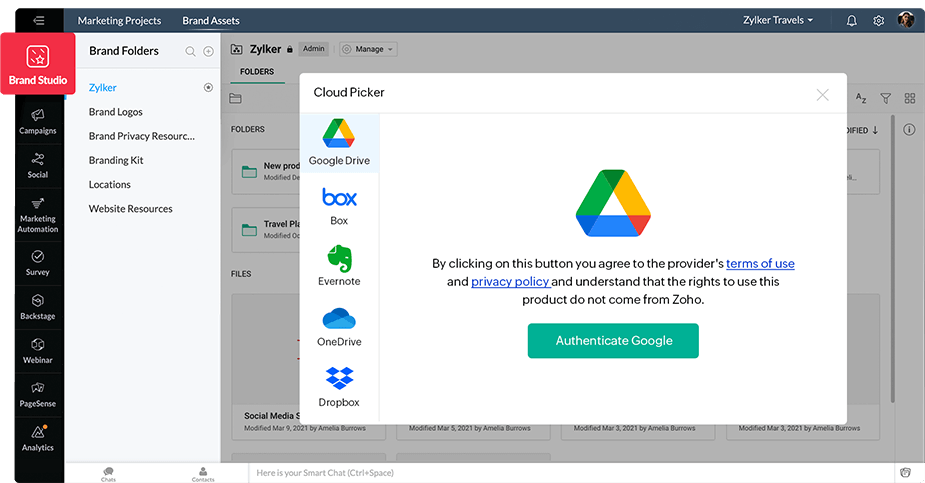Open the Survey module
This screenshot has width=925, height=483.
38,263
